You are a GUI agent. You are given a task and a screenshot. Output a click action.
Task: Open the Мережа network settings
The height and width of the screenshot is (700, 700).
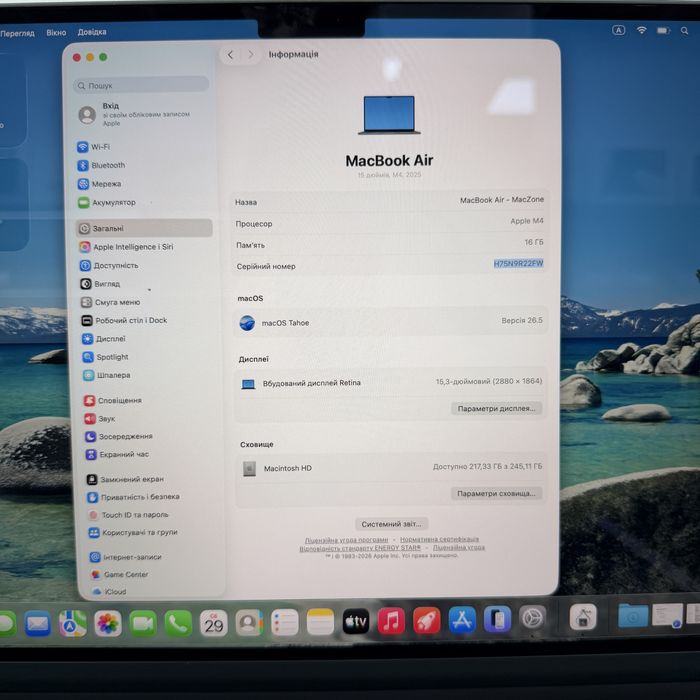coord(99,184)
